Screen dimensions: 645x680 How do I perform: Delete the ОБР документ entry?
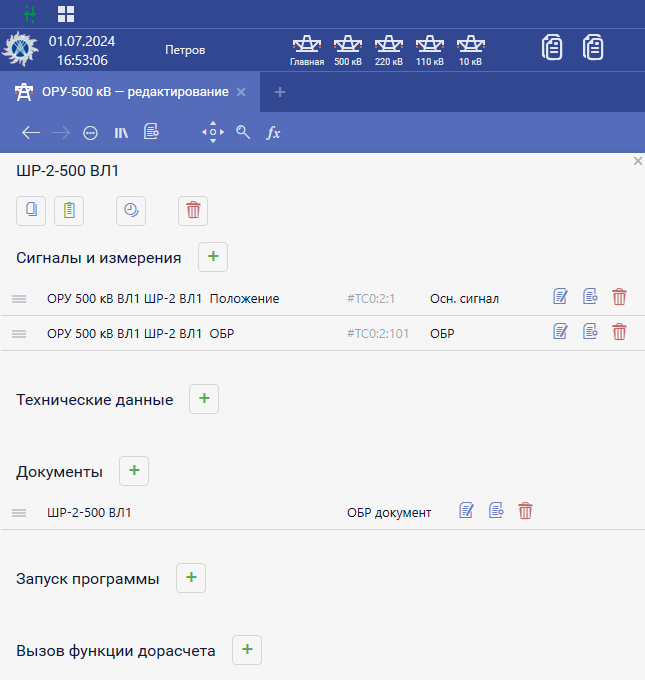525,512
